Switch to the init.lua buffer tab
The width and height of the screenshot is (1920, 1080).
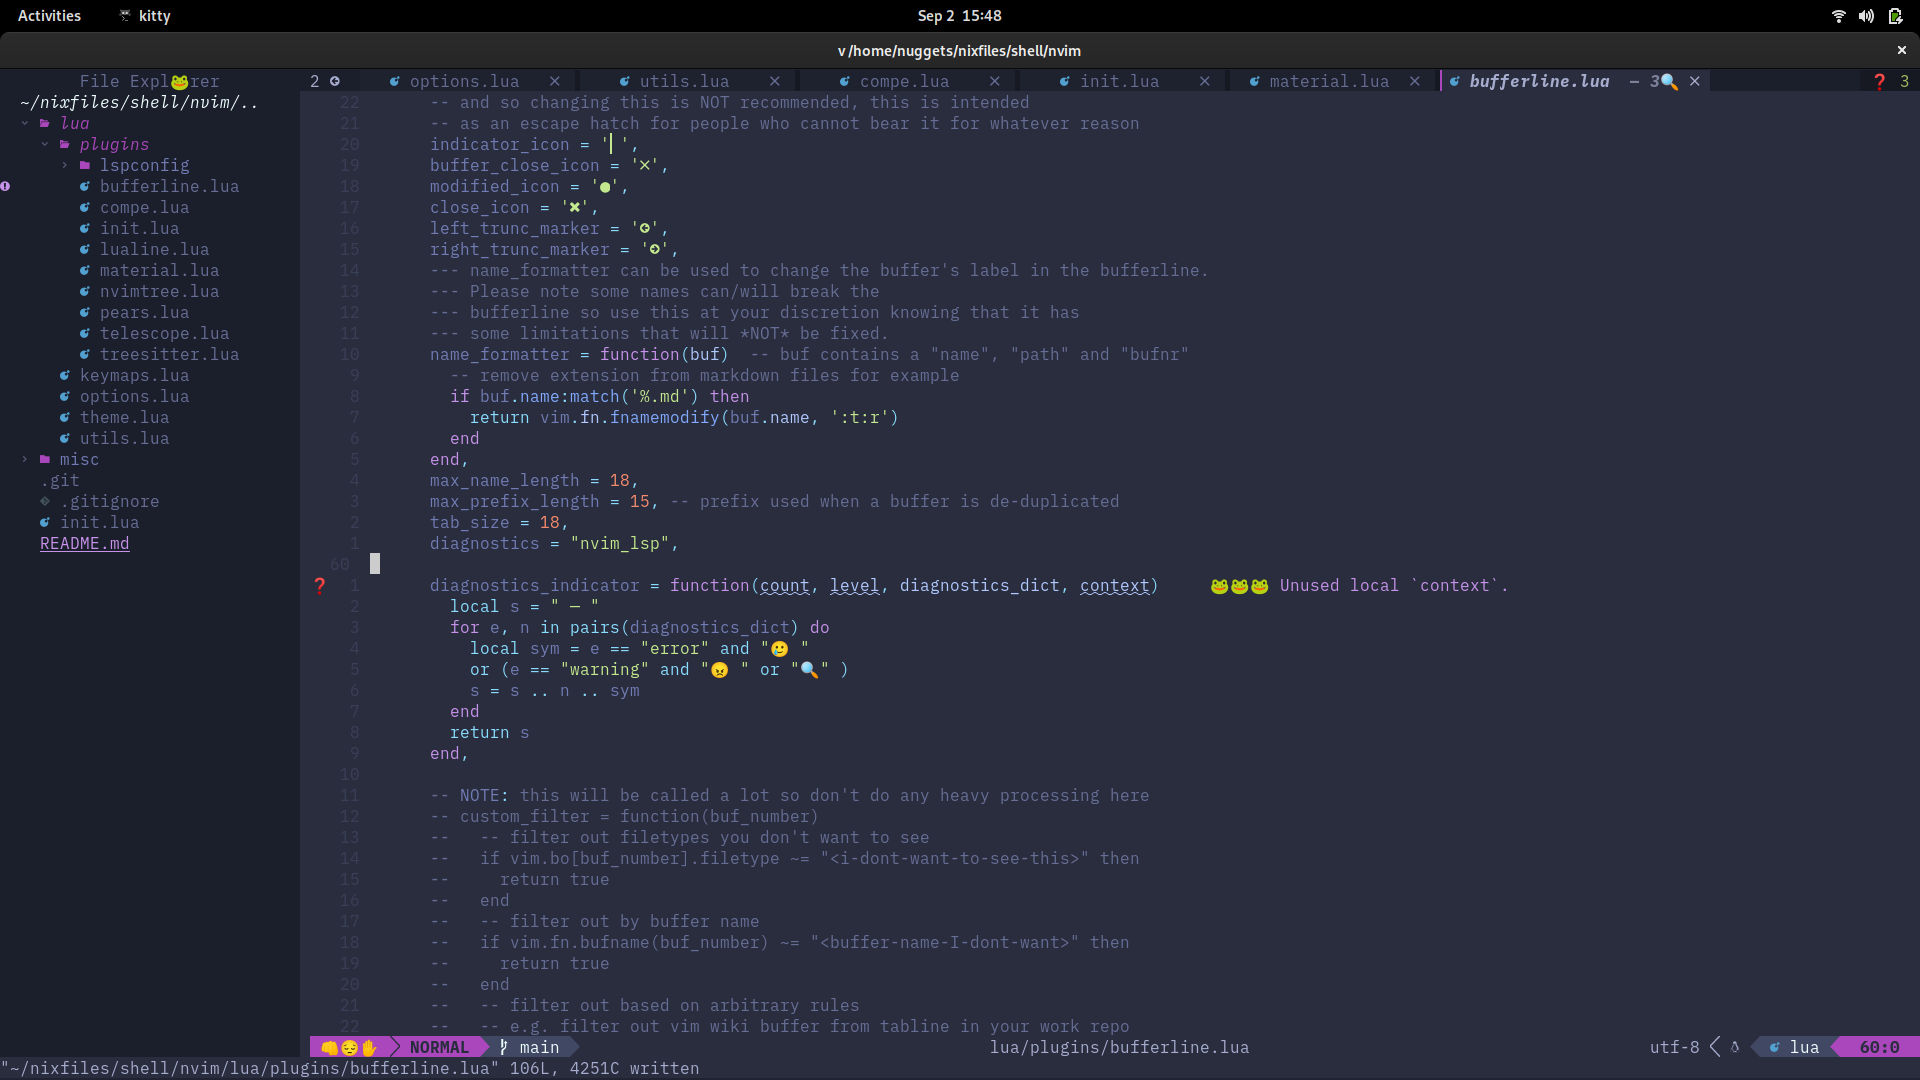pyautogui.click(x=1119, y=81)
